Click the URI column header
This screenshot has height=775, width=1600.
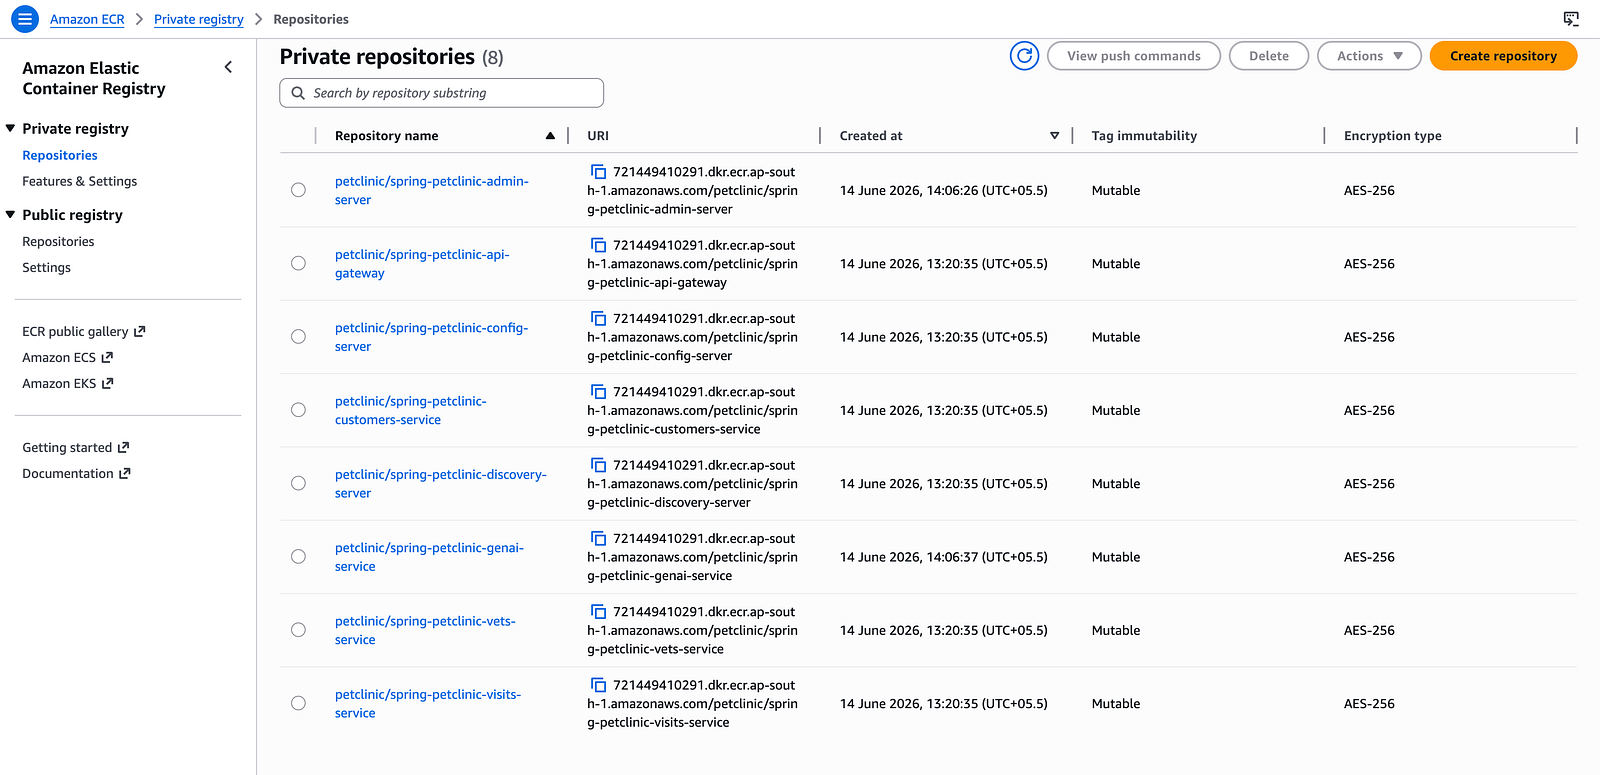[x=598, y=136]
